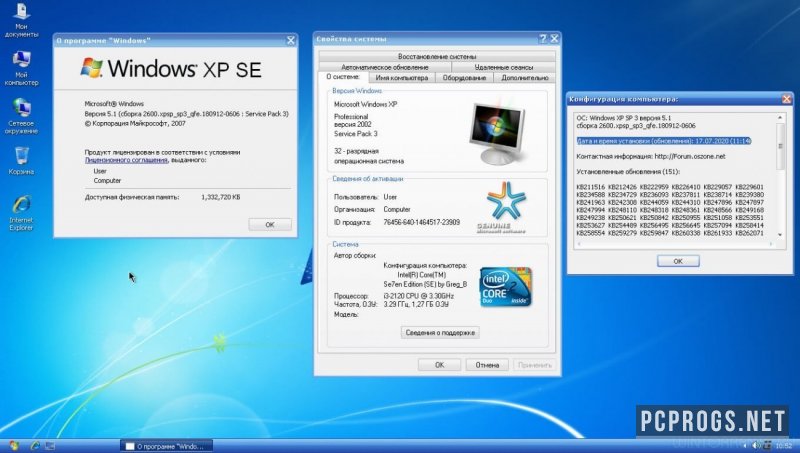Viewport: 800px width, 453px height.
Task: Select the Сетевое окружение desktop icon
Action: [21, 116]
